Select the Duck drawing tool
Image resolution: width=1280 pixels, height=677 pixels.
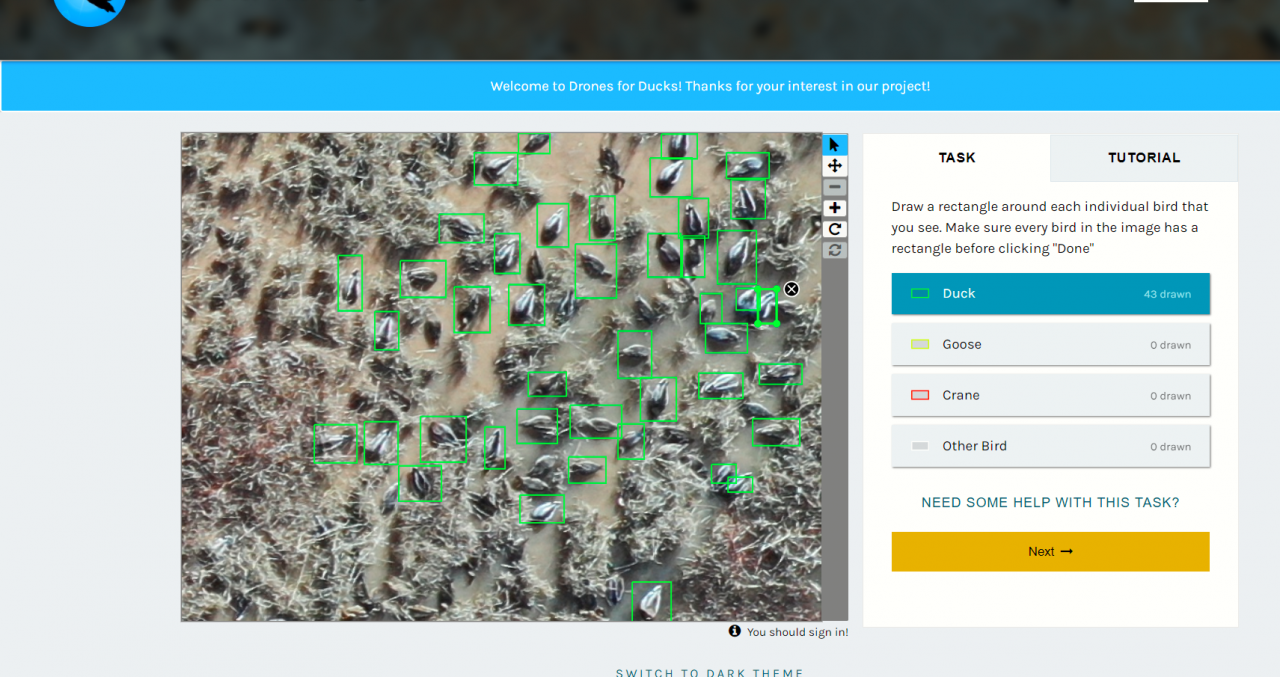coord(1051,294)
